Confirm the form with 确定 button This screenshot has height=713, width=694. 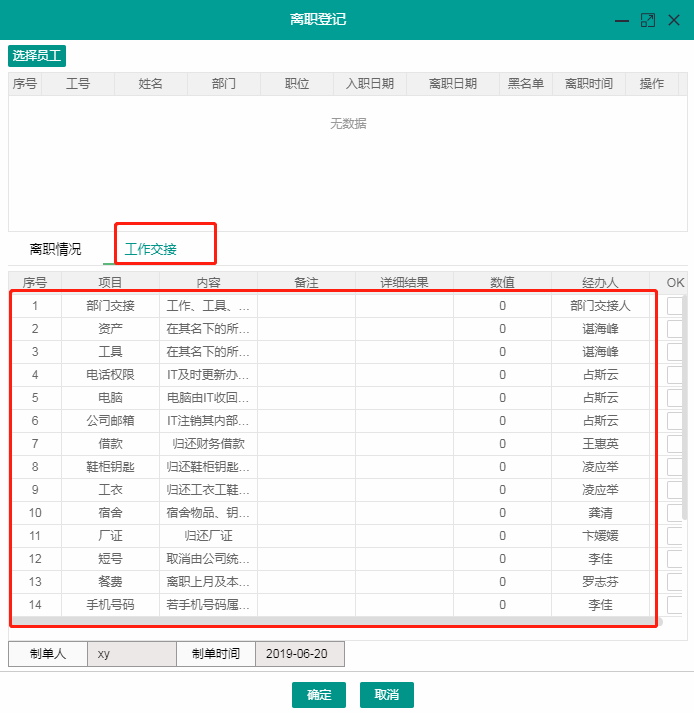[x=319, y=695]
